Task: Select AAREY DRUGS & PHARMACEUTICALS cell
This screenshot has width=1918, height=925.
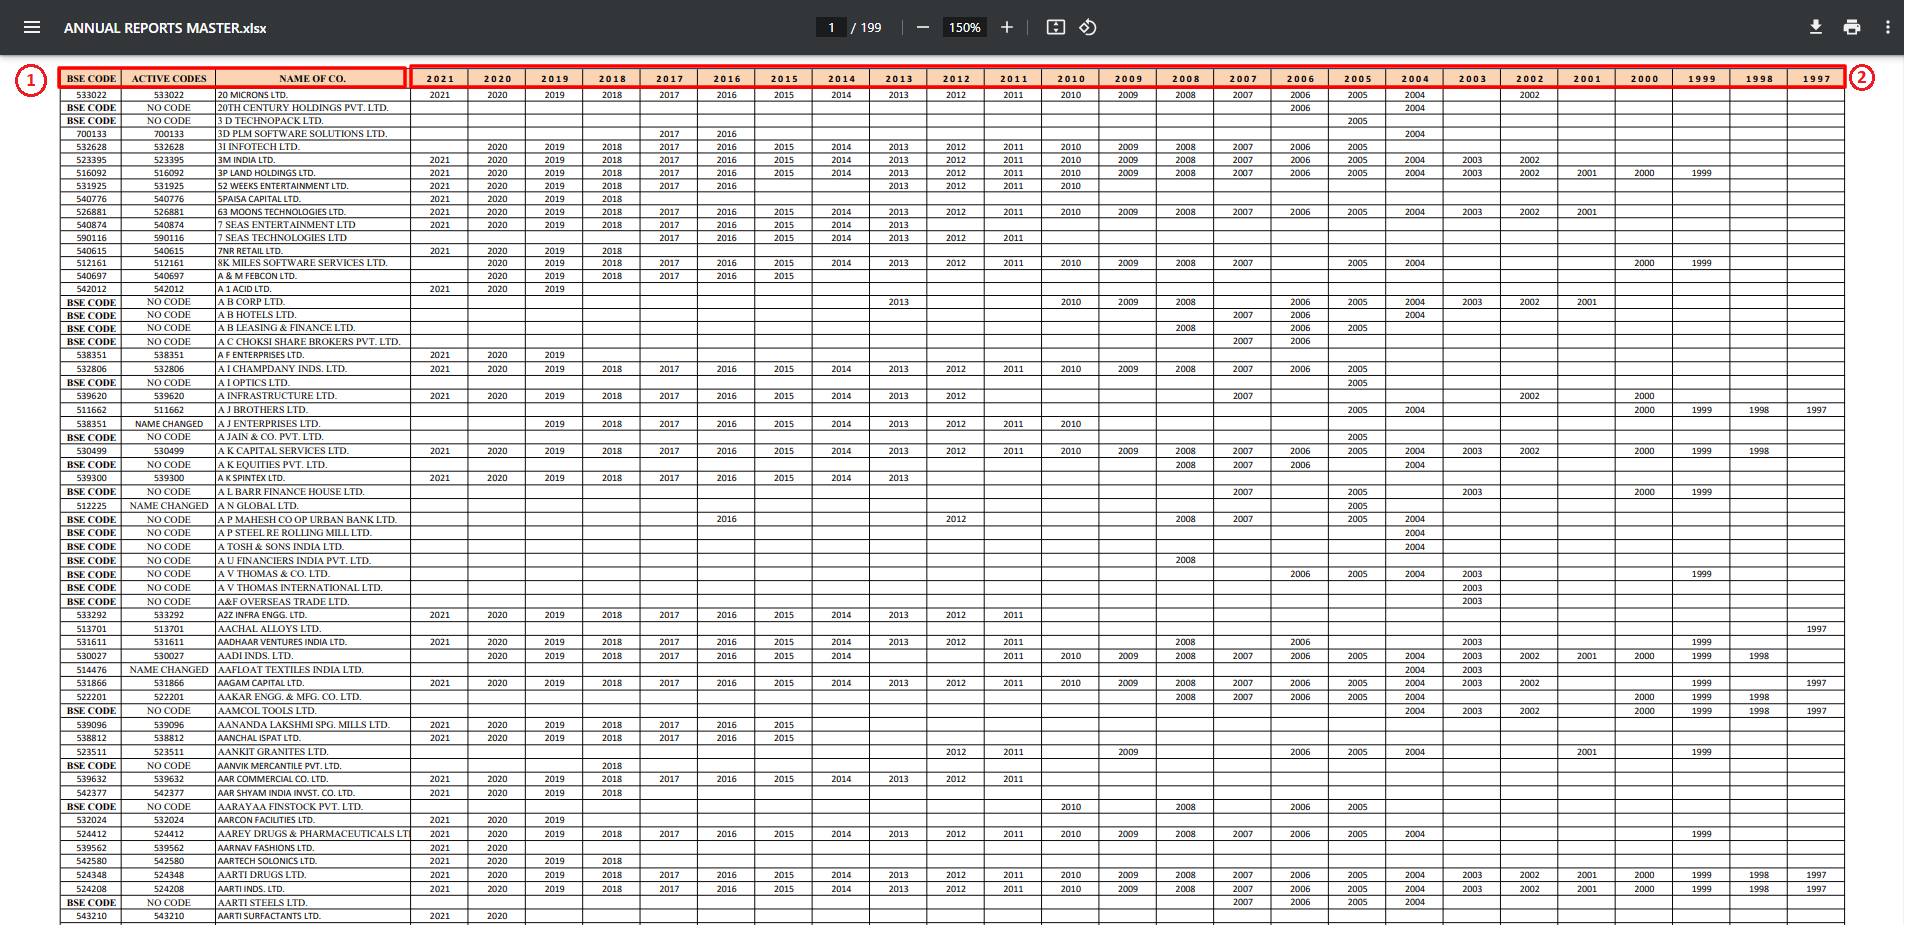Action: coord(313,834)
